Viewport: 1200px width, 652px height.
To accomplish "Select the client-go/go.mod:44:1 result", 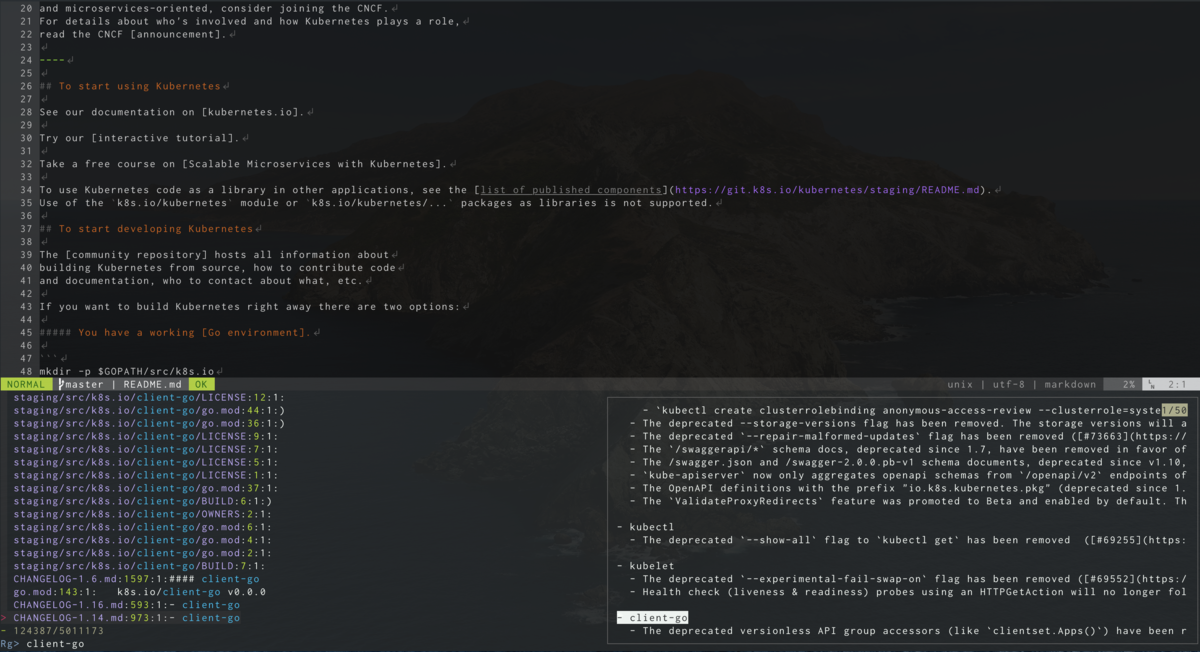I will 149,410.
